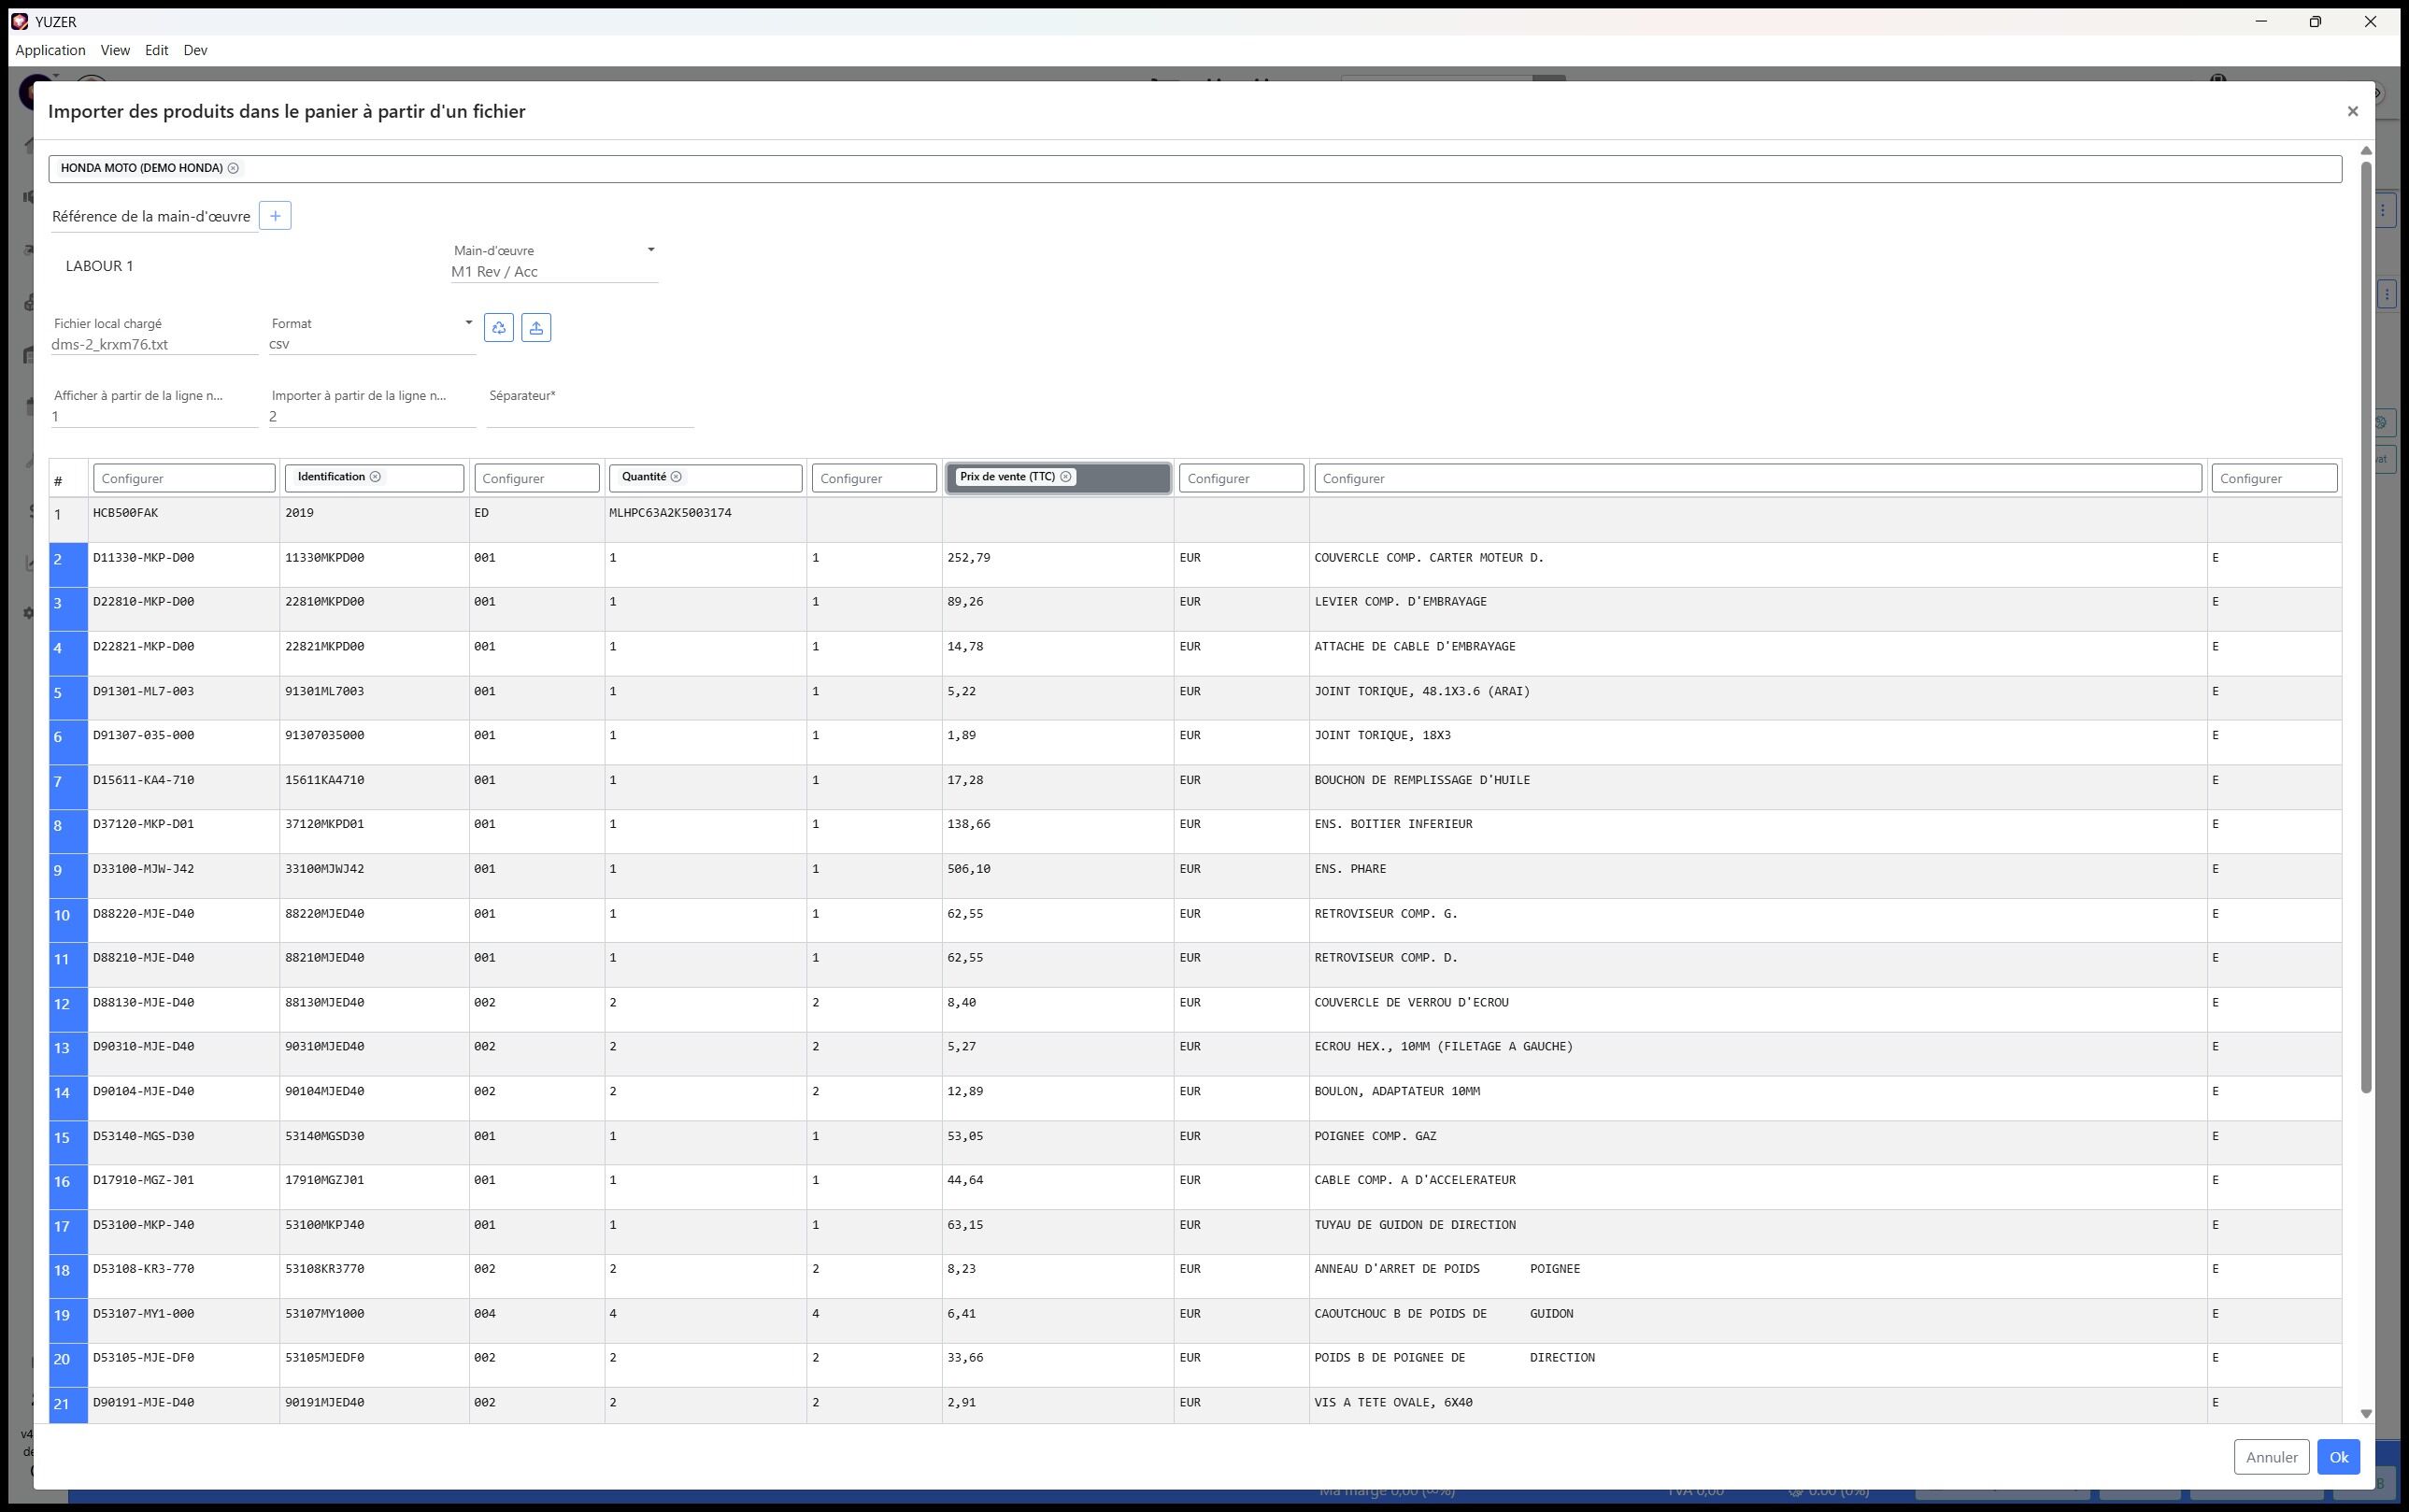Open the Main-d'œuvre dropdown

coord(650,250)
